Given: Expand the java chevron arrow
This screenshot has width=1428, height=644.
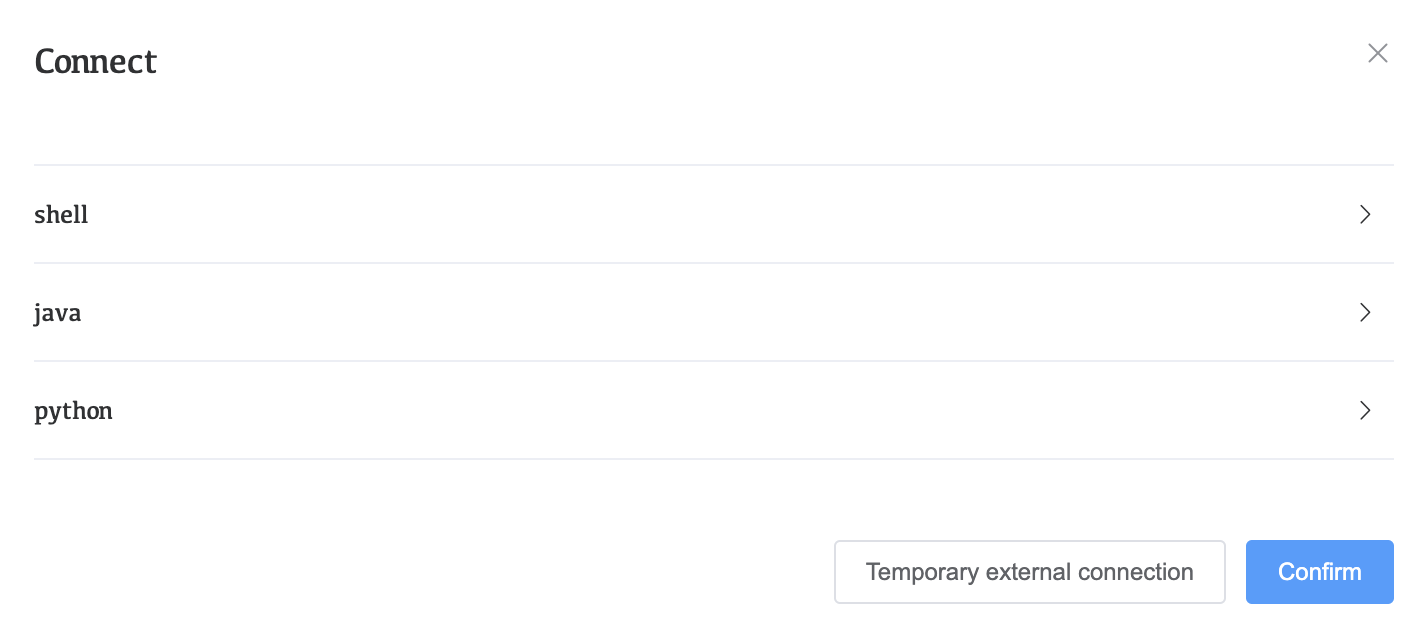Looking at the screenshot, I should click(1365, 312).
